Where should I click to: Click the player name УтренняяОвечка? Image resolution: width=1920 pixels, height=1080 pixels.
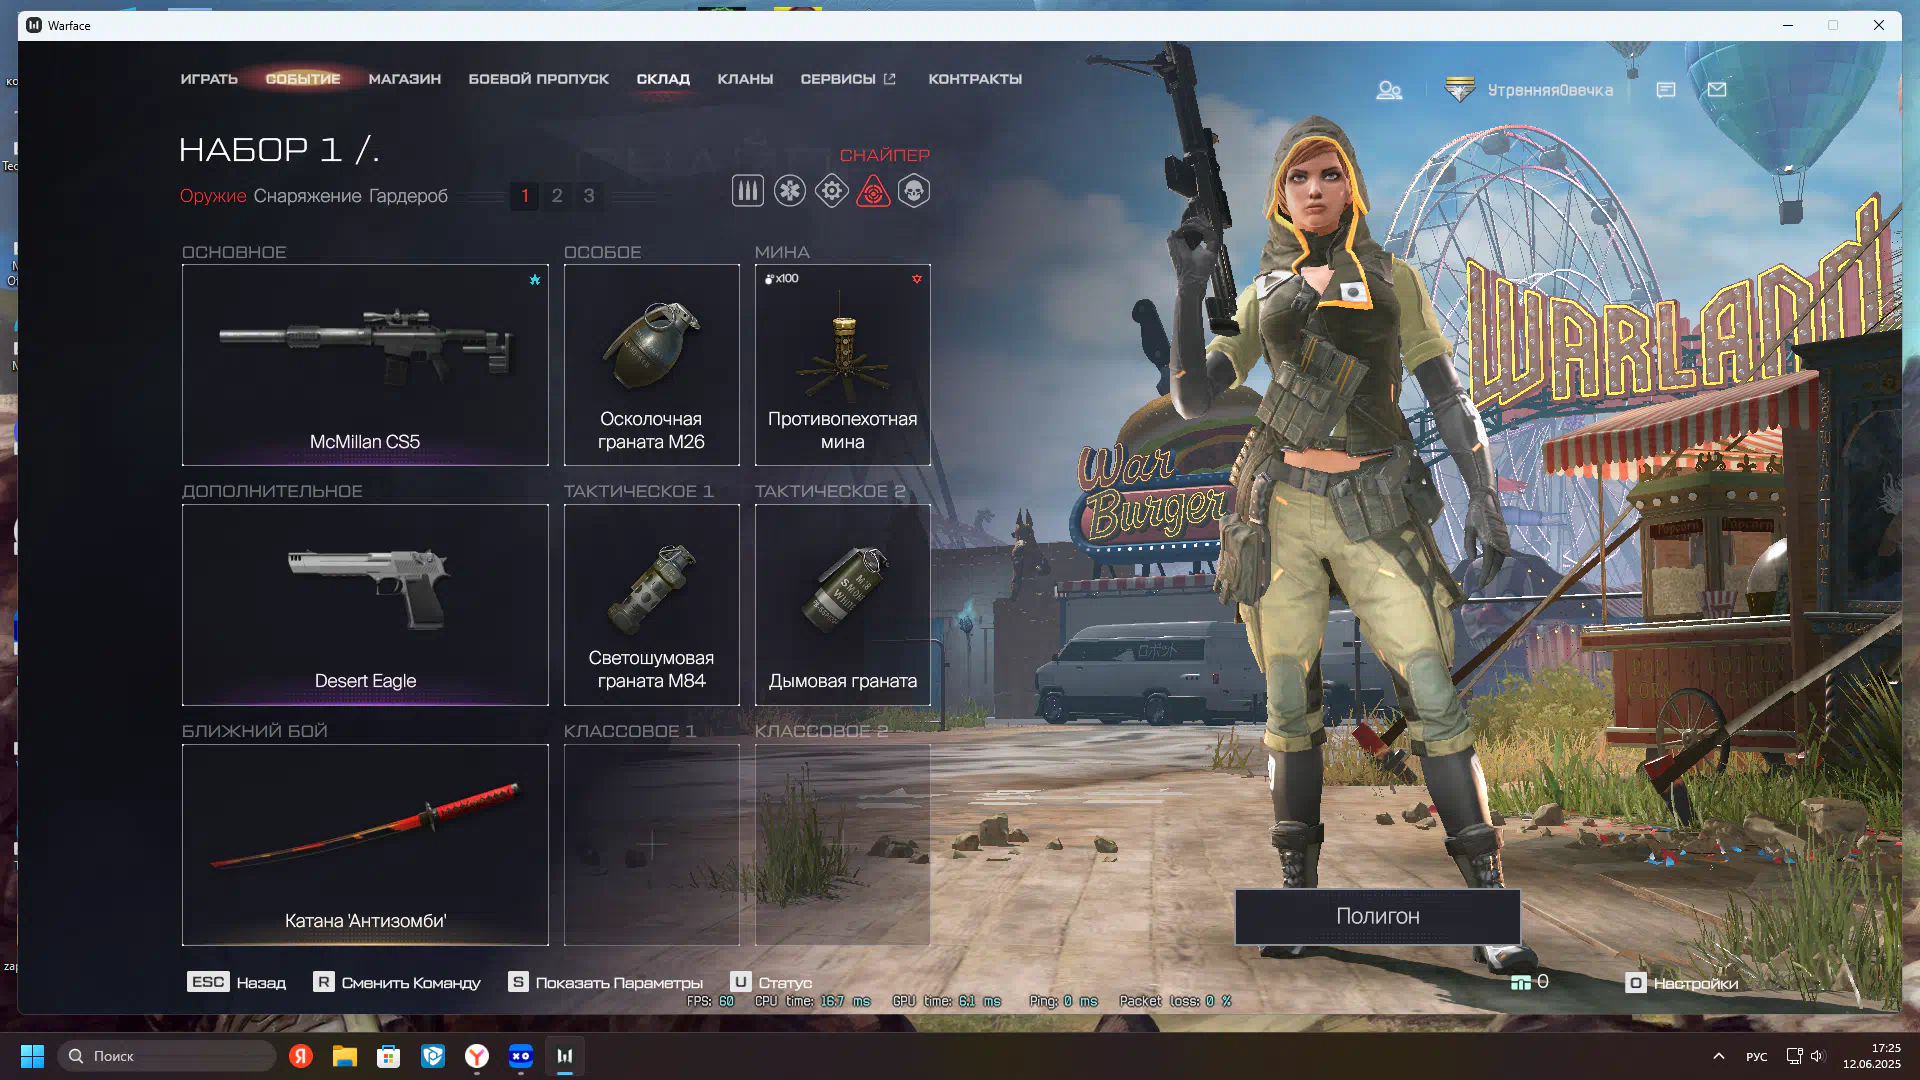click(1550, 90)
